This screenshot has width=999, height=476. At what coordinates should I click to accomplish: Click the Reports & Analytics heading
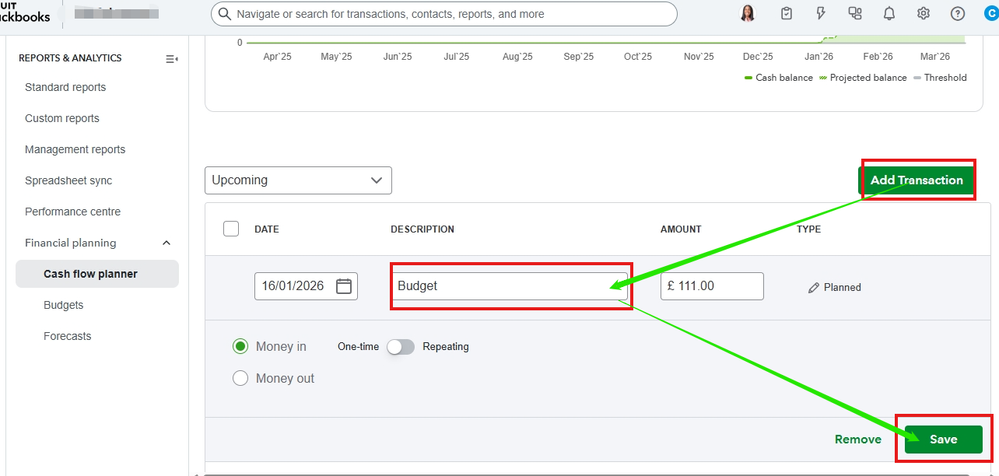coord(70,58)
